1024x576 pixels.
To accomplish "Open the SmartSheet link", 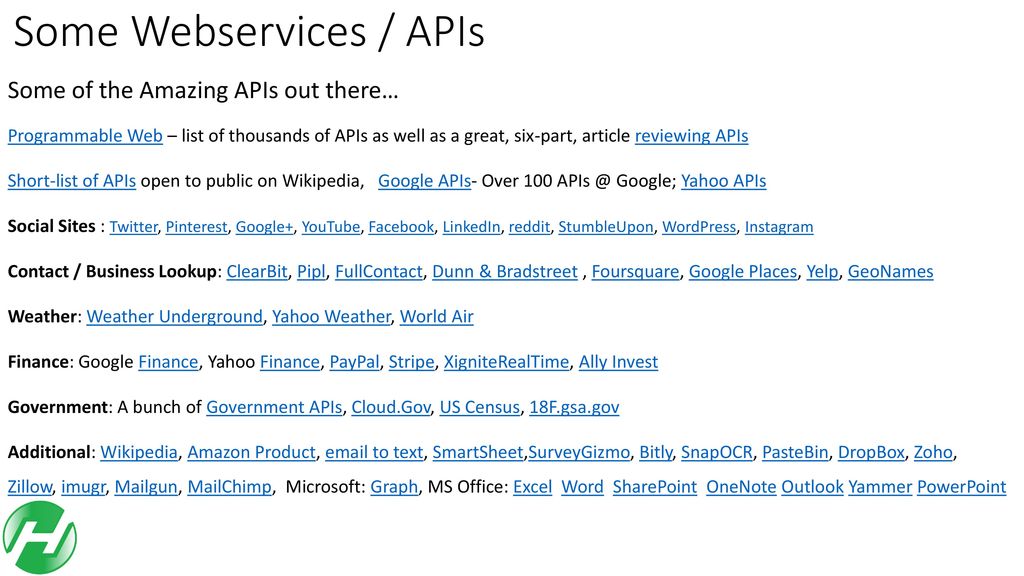I will (478, 453).
